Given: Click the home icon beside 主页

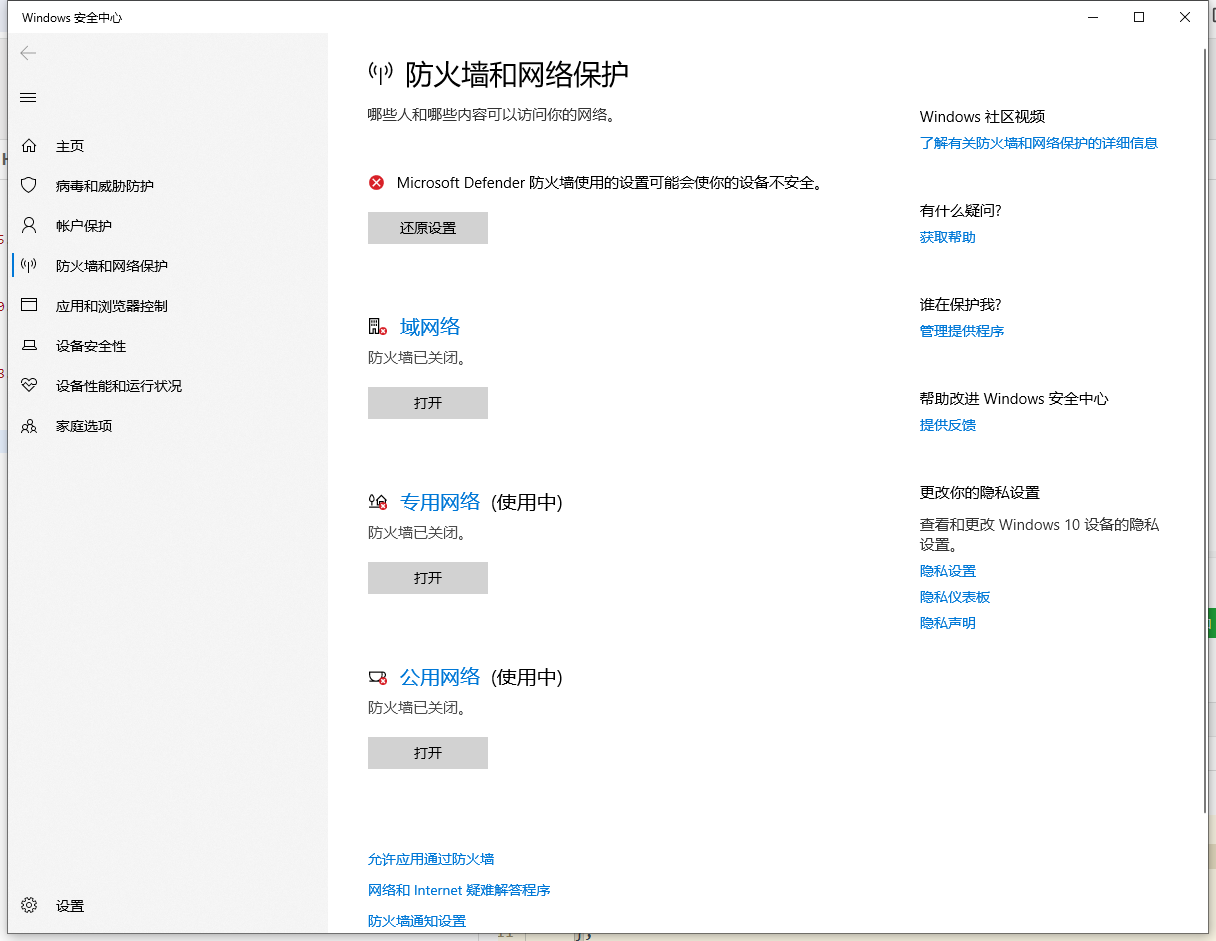Looking at the screenshot, I should [x=29, y=146].
